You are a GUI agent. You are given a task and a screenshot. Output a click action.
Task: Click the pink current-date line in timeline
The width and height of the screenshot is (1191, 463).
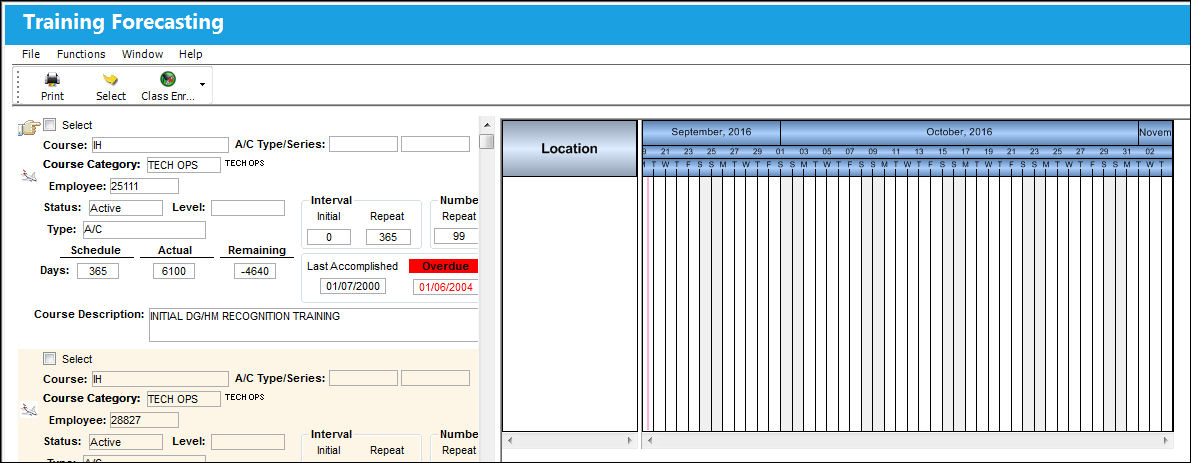tap(648, 304)
